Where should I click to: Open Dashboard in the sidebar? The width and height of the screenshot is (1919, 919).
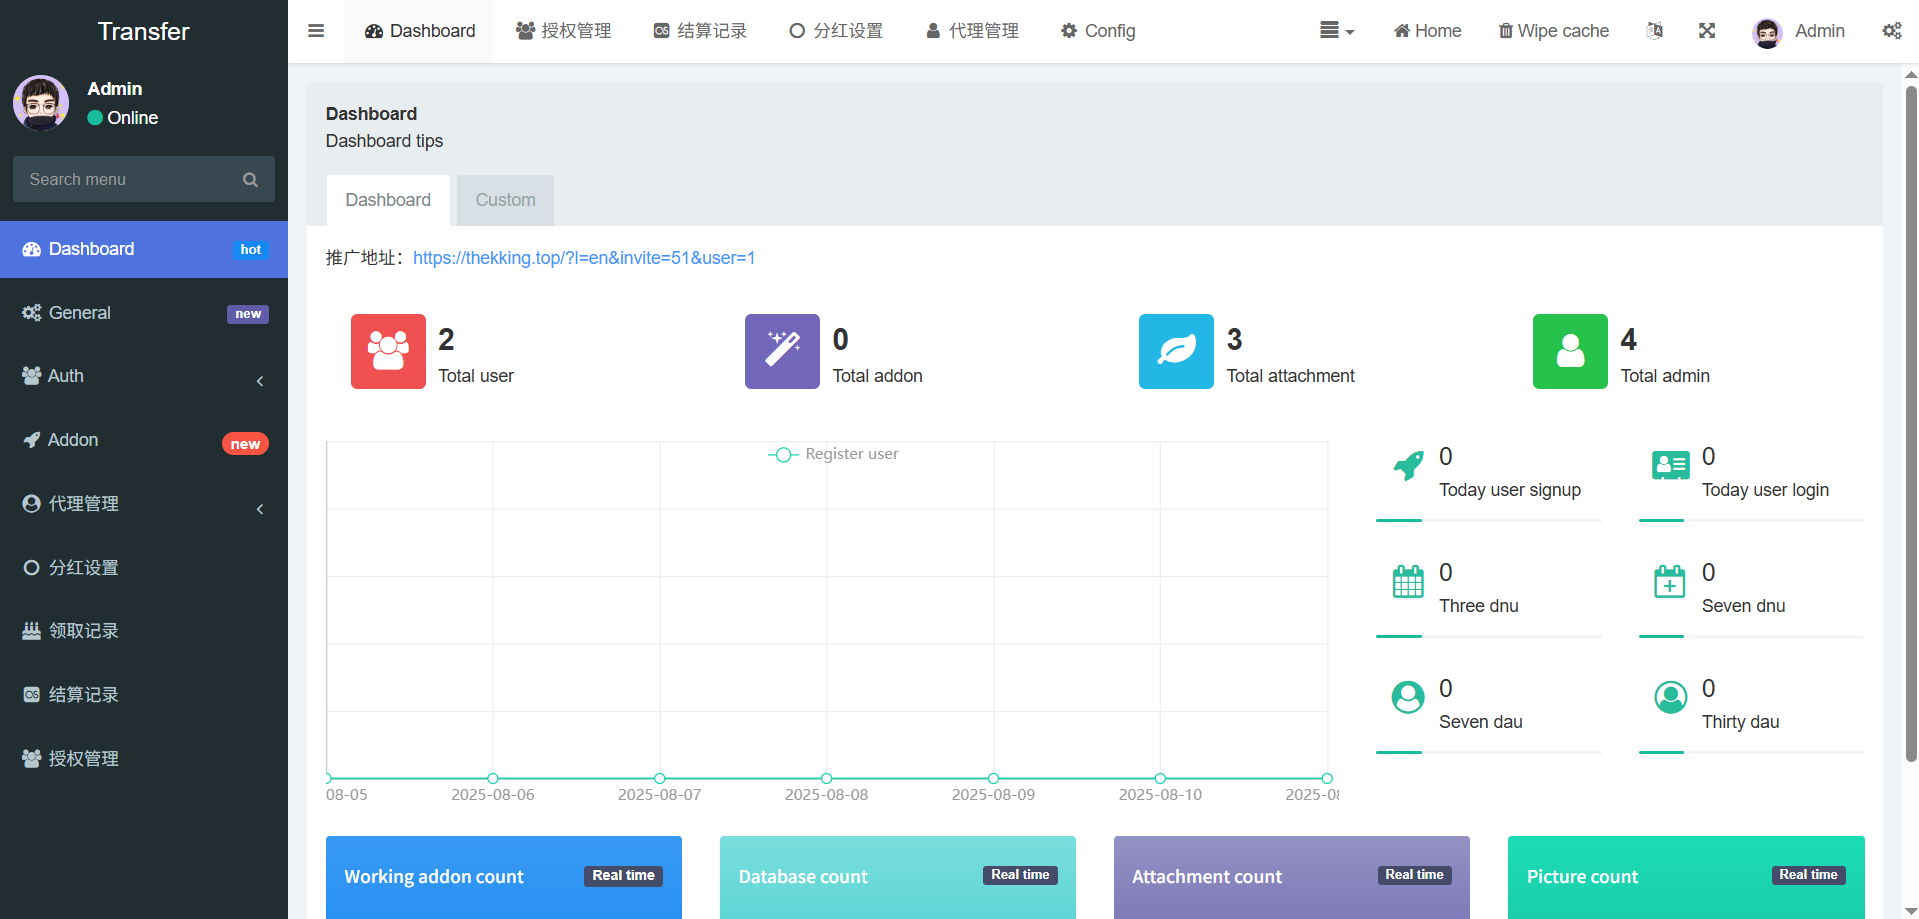(x=144, y=249)
